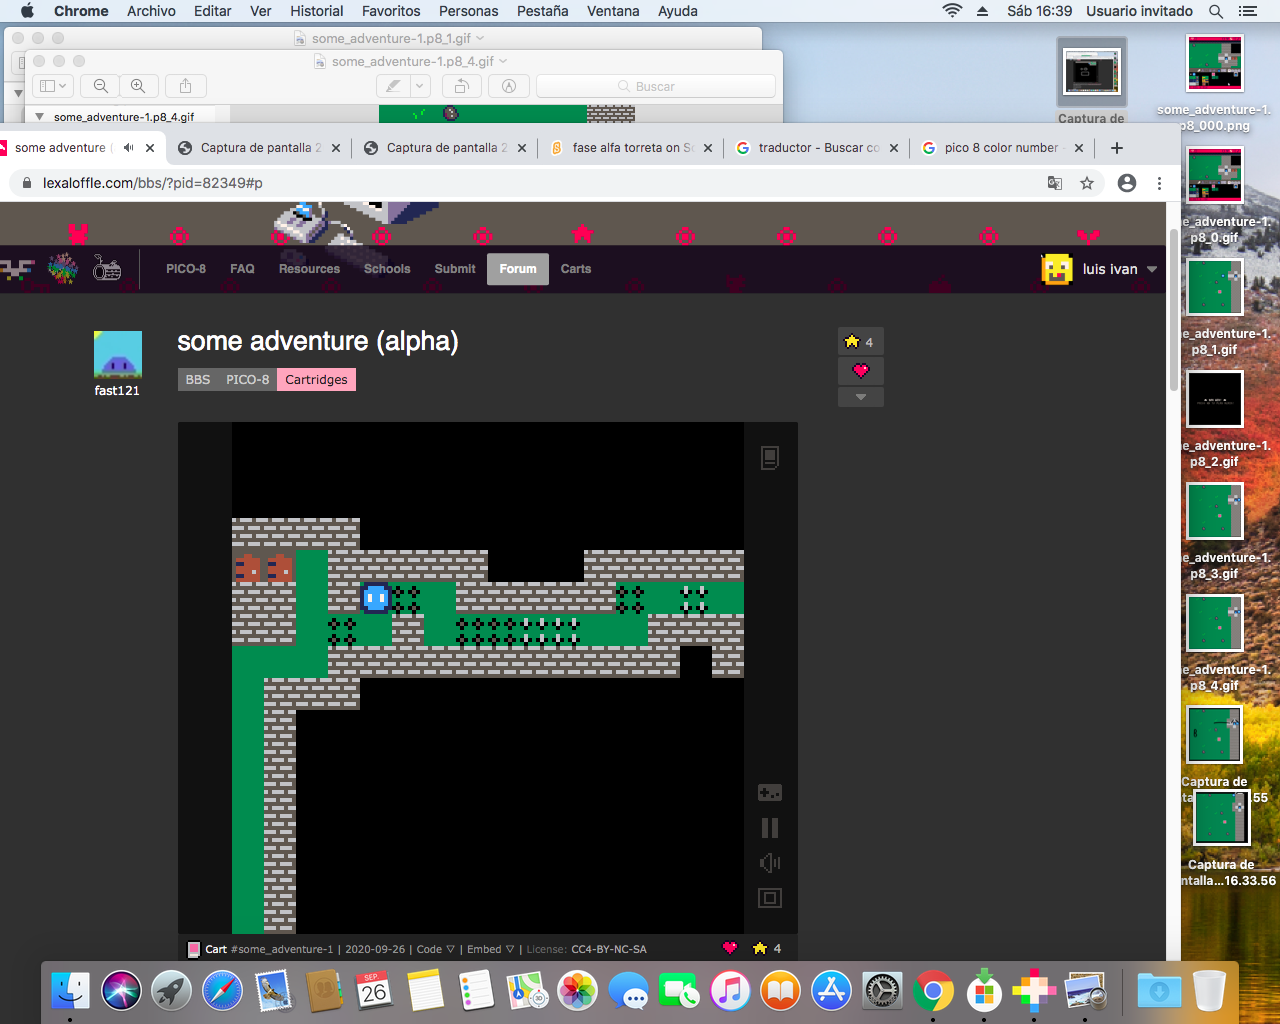This screenshot has height=1024, width=1280.
Task: Show the cart player controls gamepad icon
Action: pyautogui.click(x=769, y=793)
